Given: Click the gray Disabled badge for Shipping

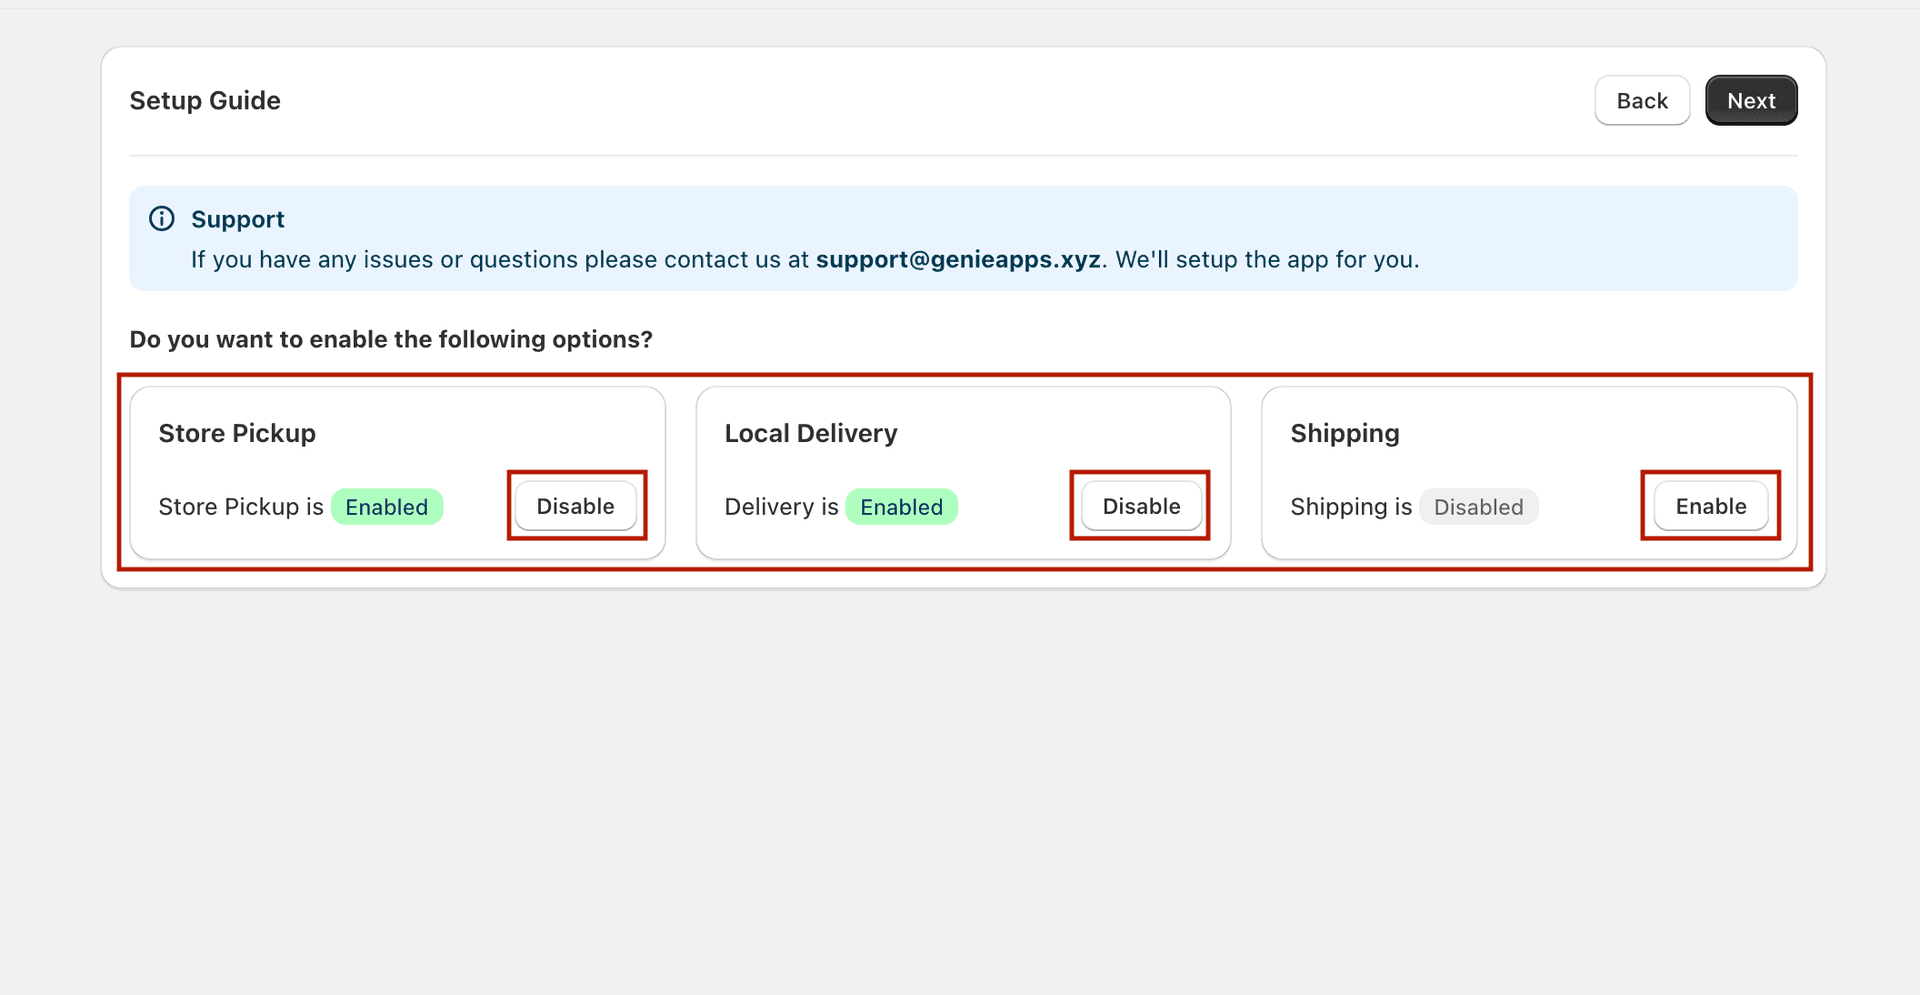Looking at the screenshot, I should 1478,506.
